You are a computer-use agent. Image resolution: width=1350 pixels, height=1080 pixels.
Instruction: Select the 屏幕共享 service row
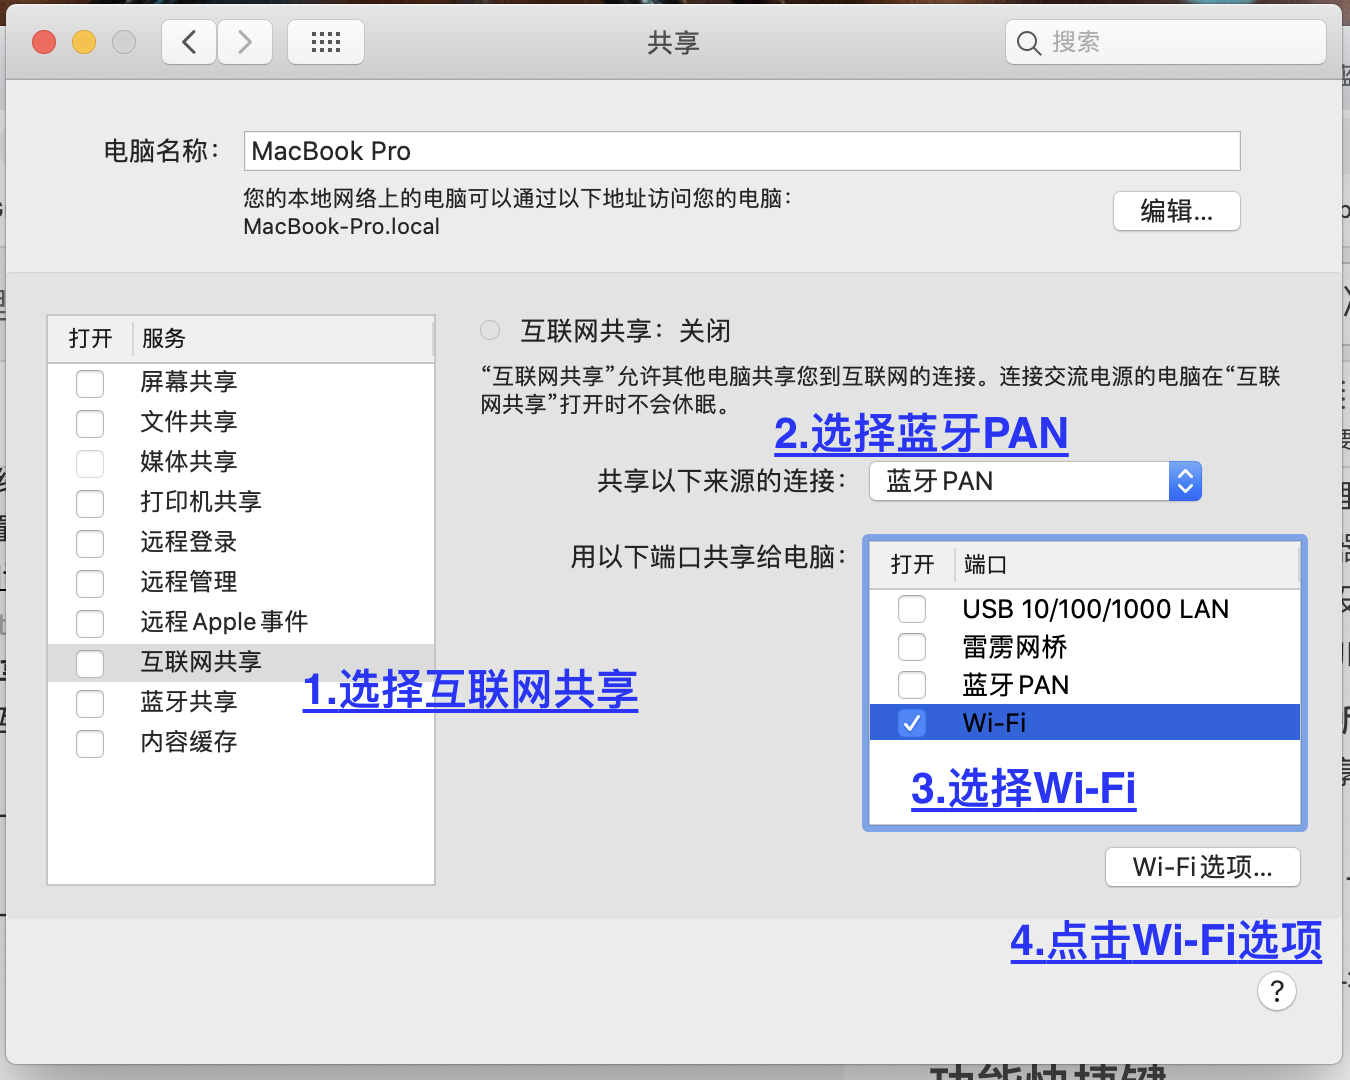(241, 382)
